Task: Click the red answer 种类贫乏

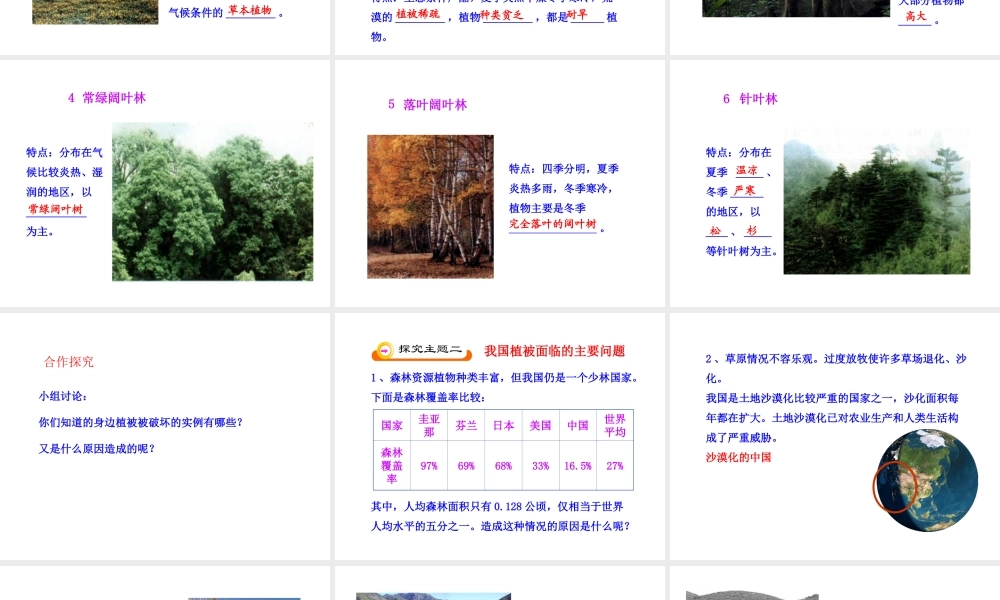Action: tap(502, 15)
